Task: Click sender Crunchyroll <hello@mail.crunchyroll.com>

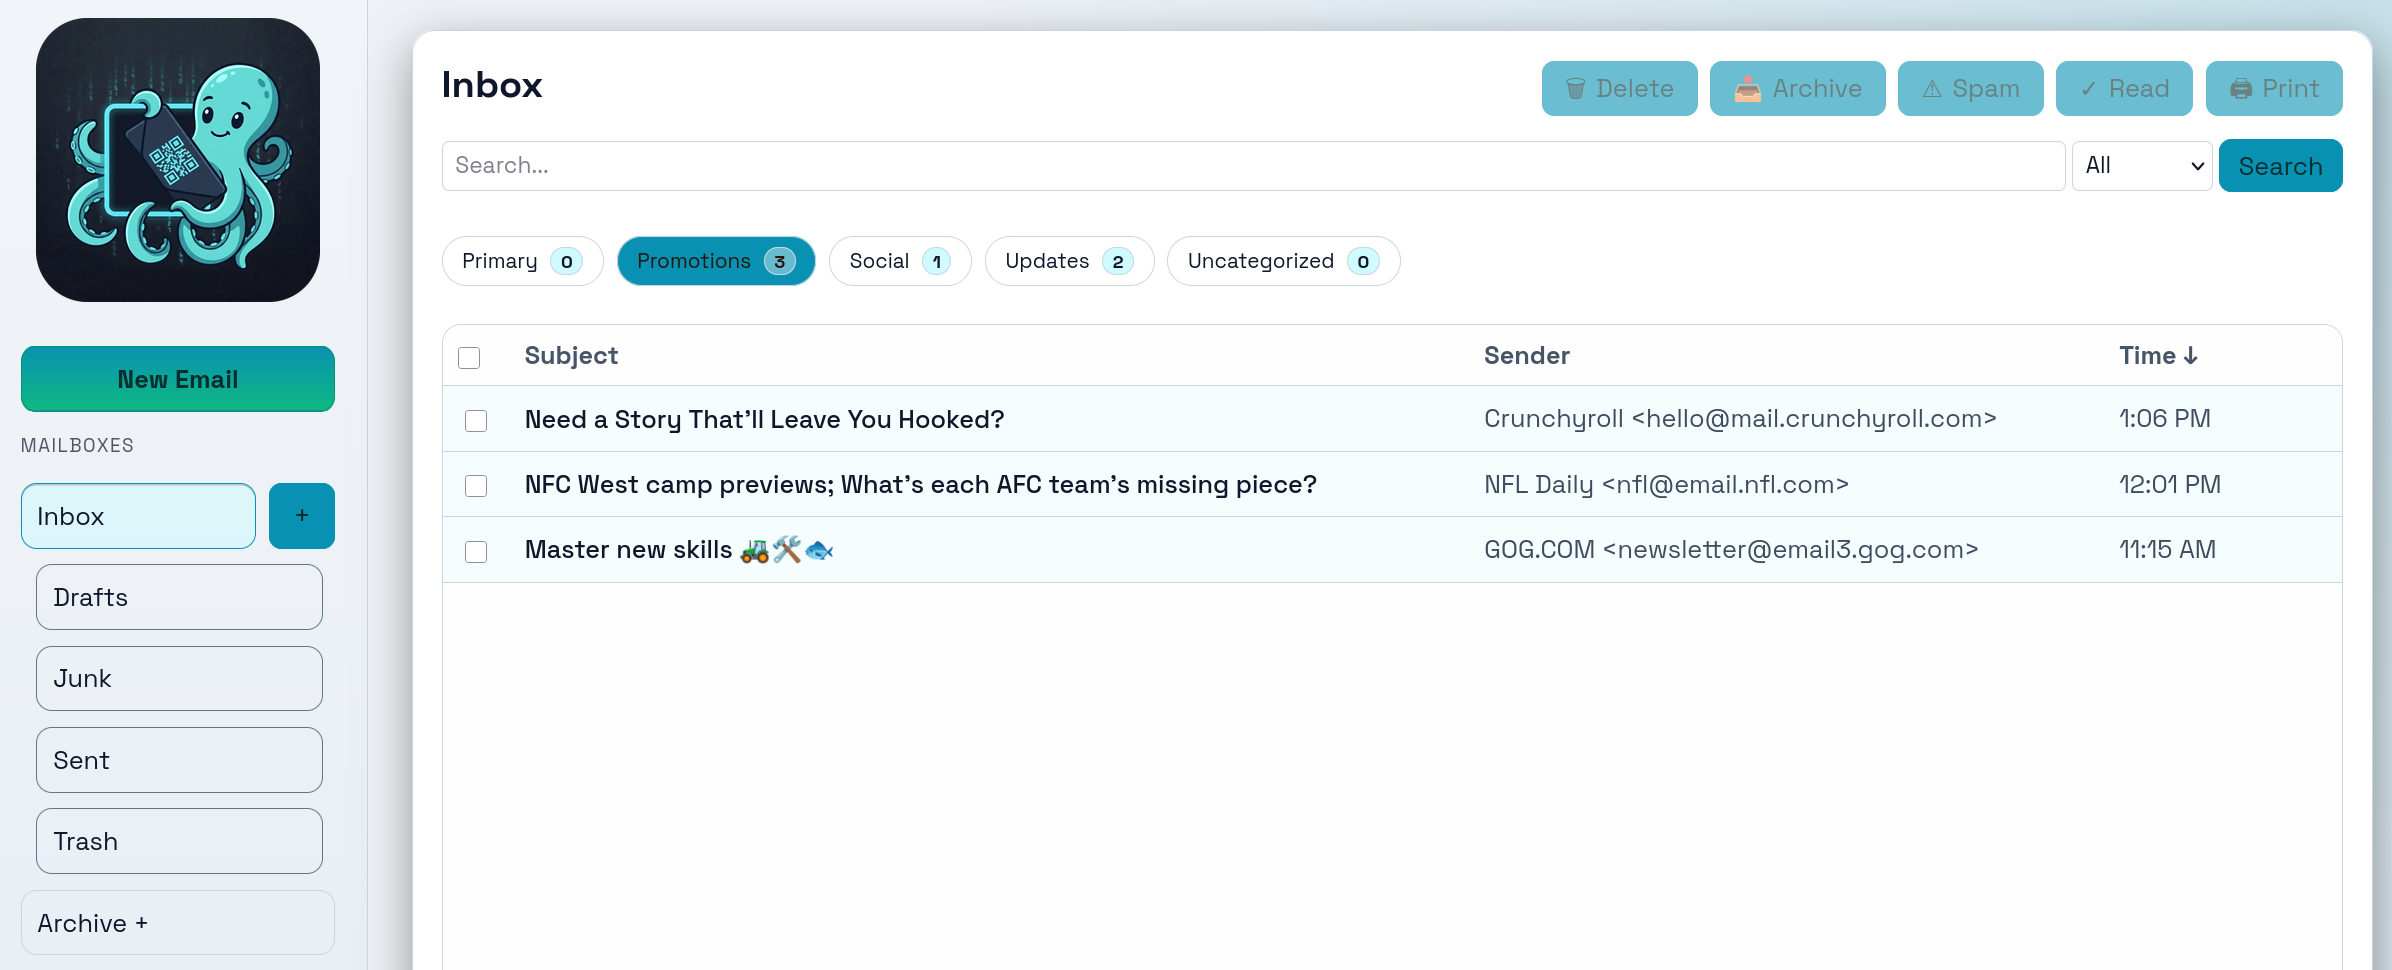Action: coord(1740,419)
